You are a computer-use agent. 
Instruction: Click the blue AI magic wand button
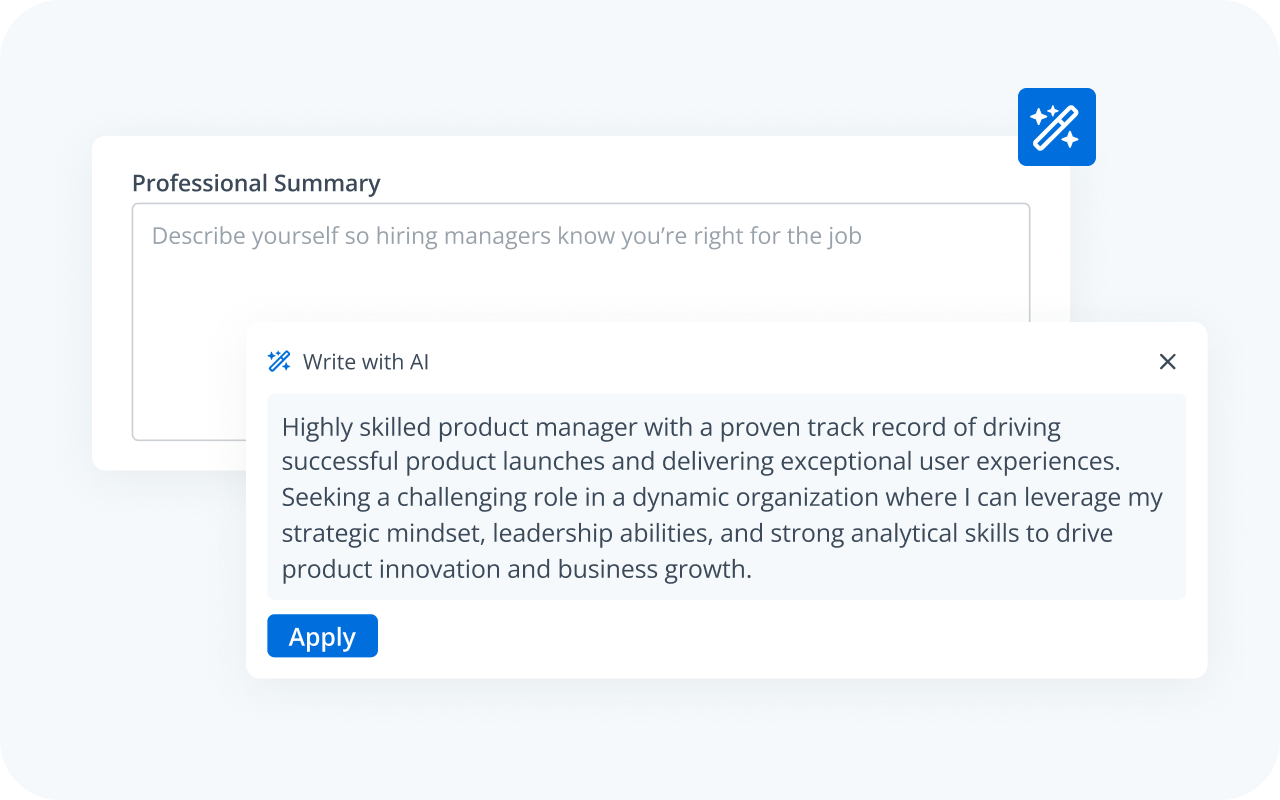click(x=1056, y=127)
